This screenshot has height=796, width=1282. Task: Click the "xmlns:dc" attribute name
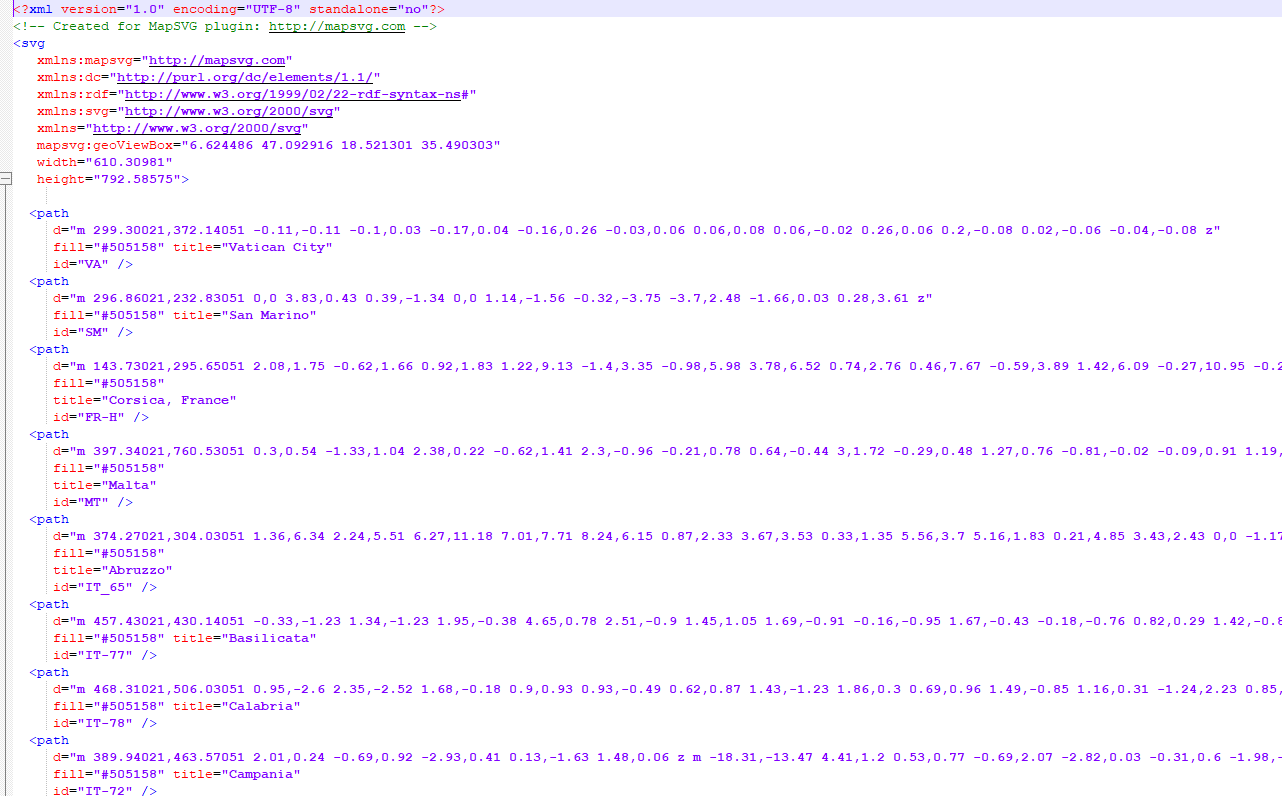(x=69, y=77)
